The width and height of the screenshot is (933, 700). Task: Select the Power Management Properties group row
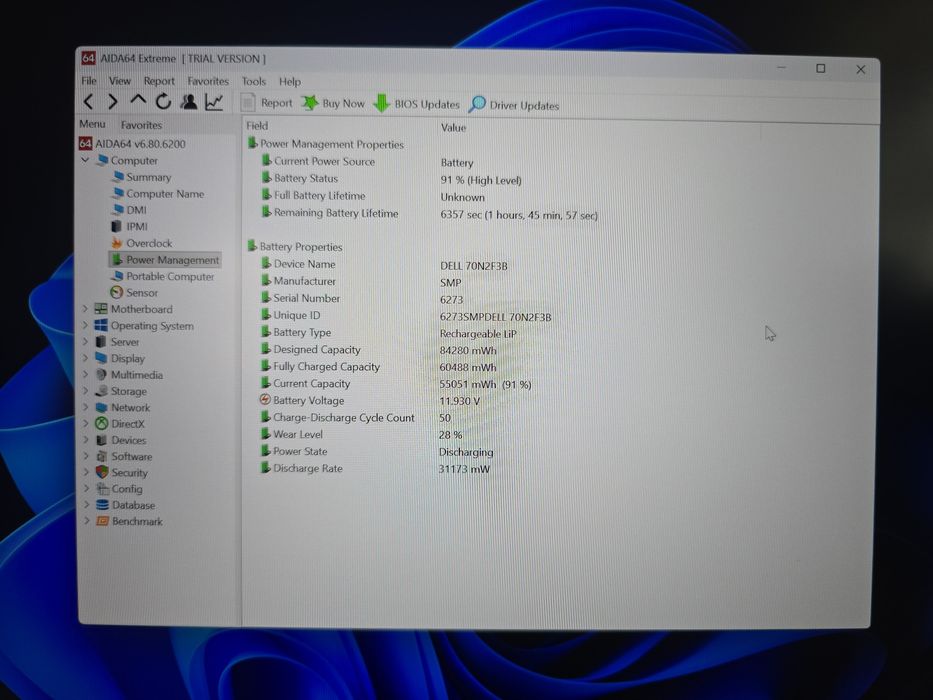coord(325,144)
